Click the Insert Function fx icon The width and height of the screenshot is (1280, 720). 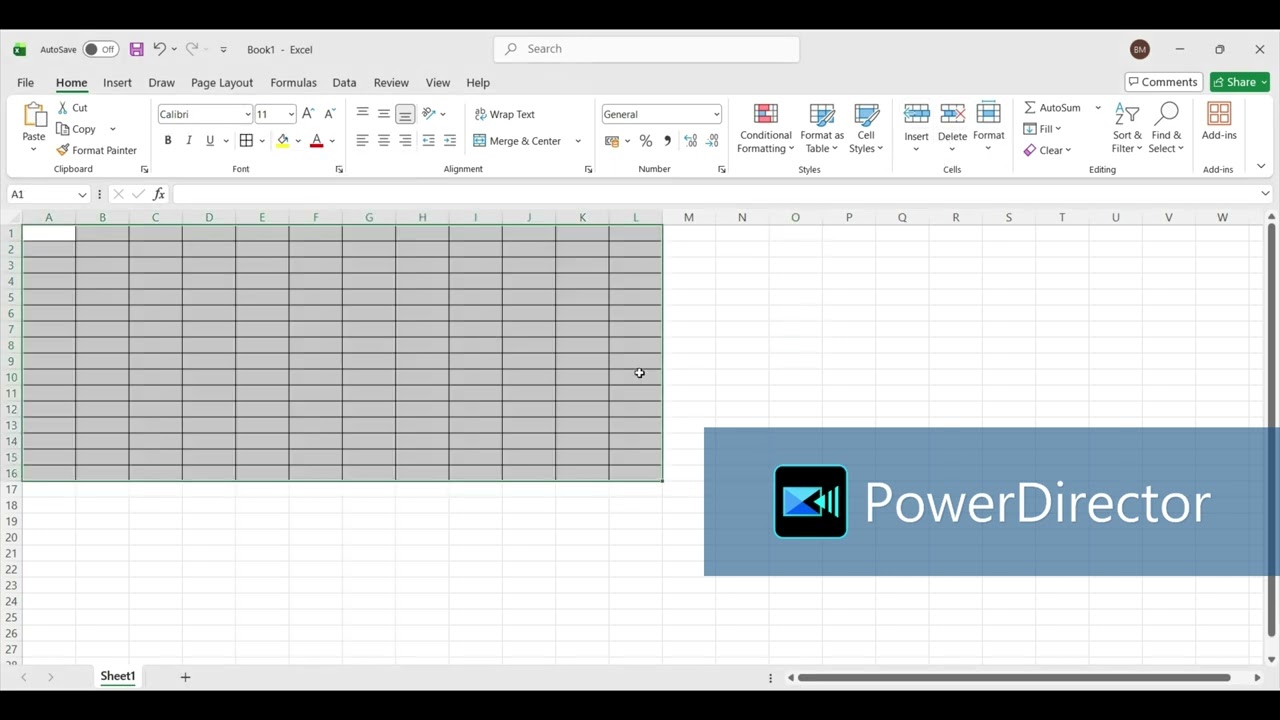(159, 194)
